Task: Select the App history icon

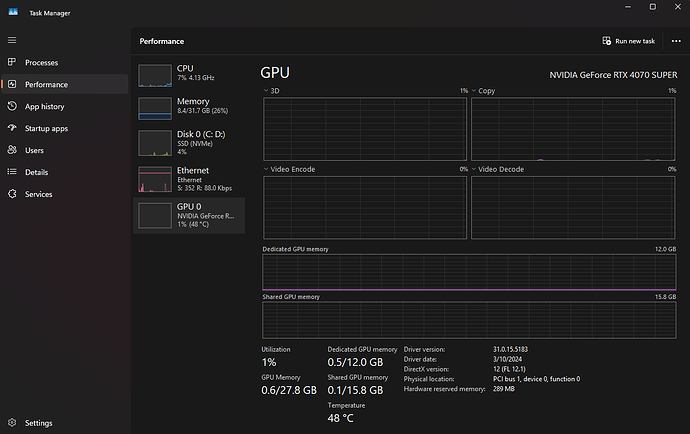Action: click(x=13, y=106)
